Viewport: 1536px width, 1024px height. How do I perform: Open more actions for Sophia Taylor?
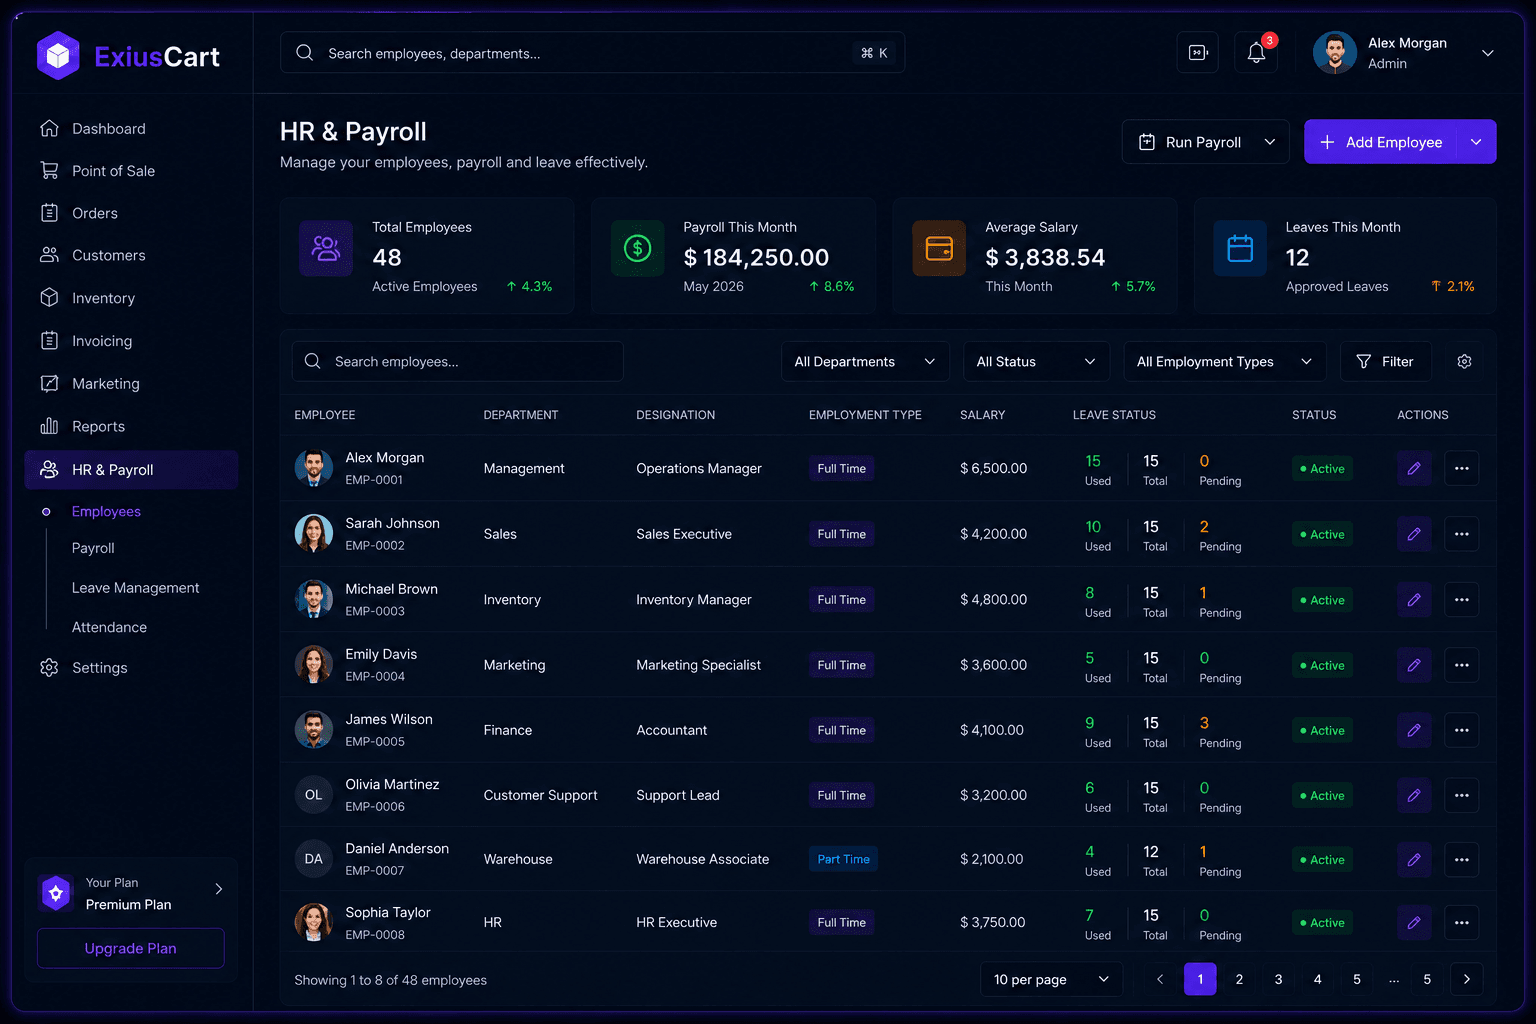pyautogui.click(x=1461, y=922)
